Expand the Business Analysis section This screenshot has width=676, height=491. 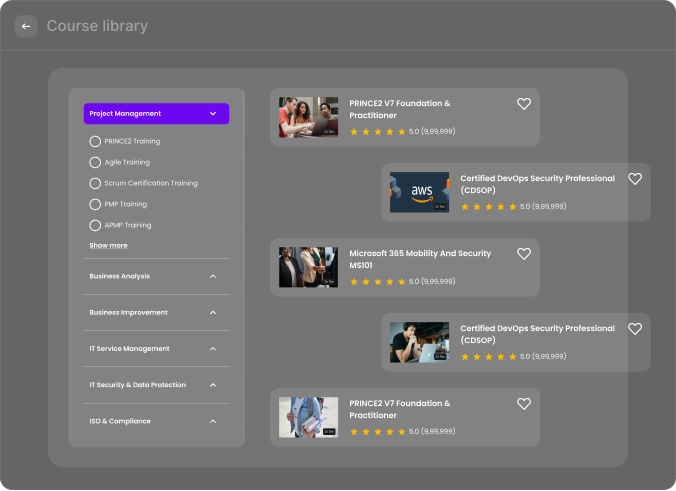213,276
